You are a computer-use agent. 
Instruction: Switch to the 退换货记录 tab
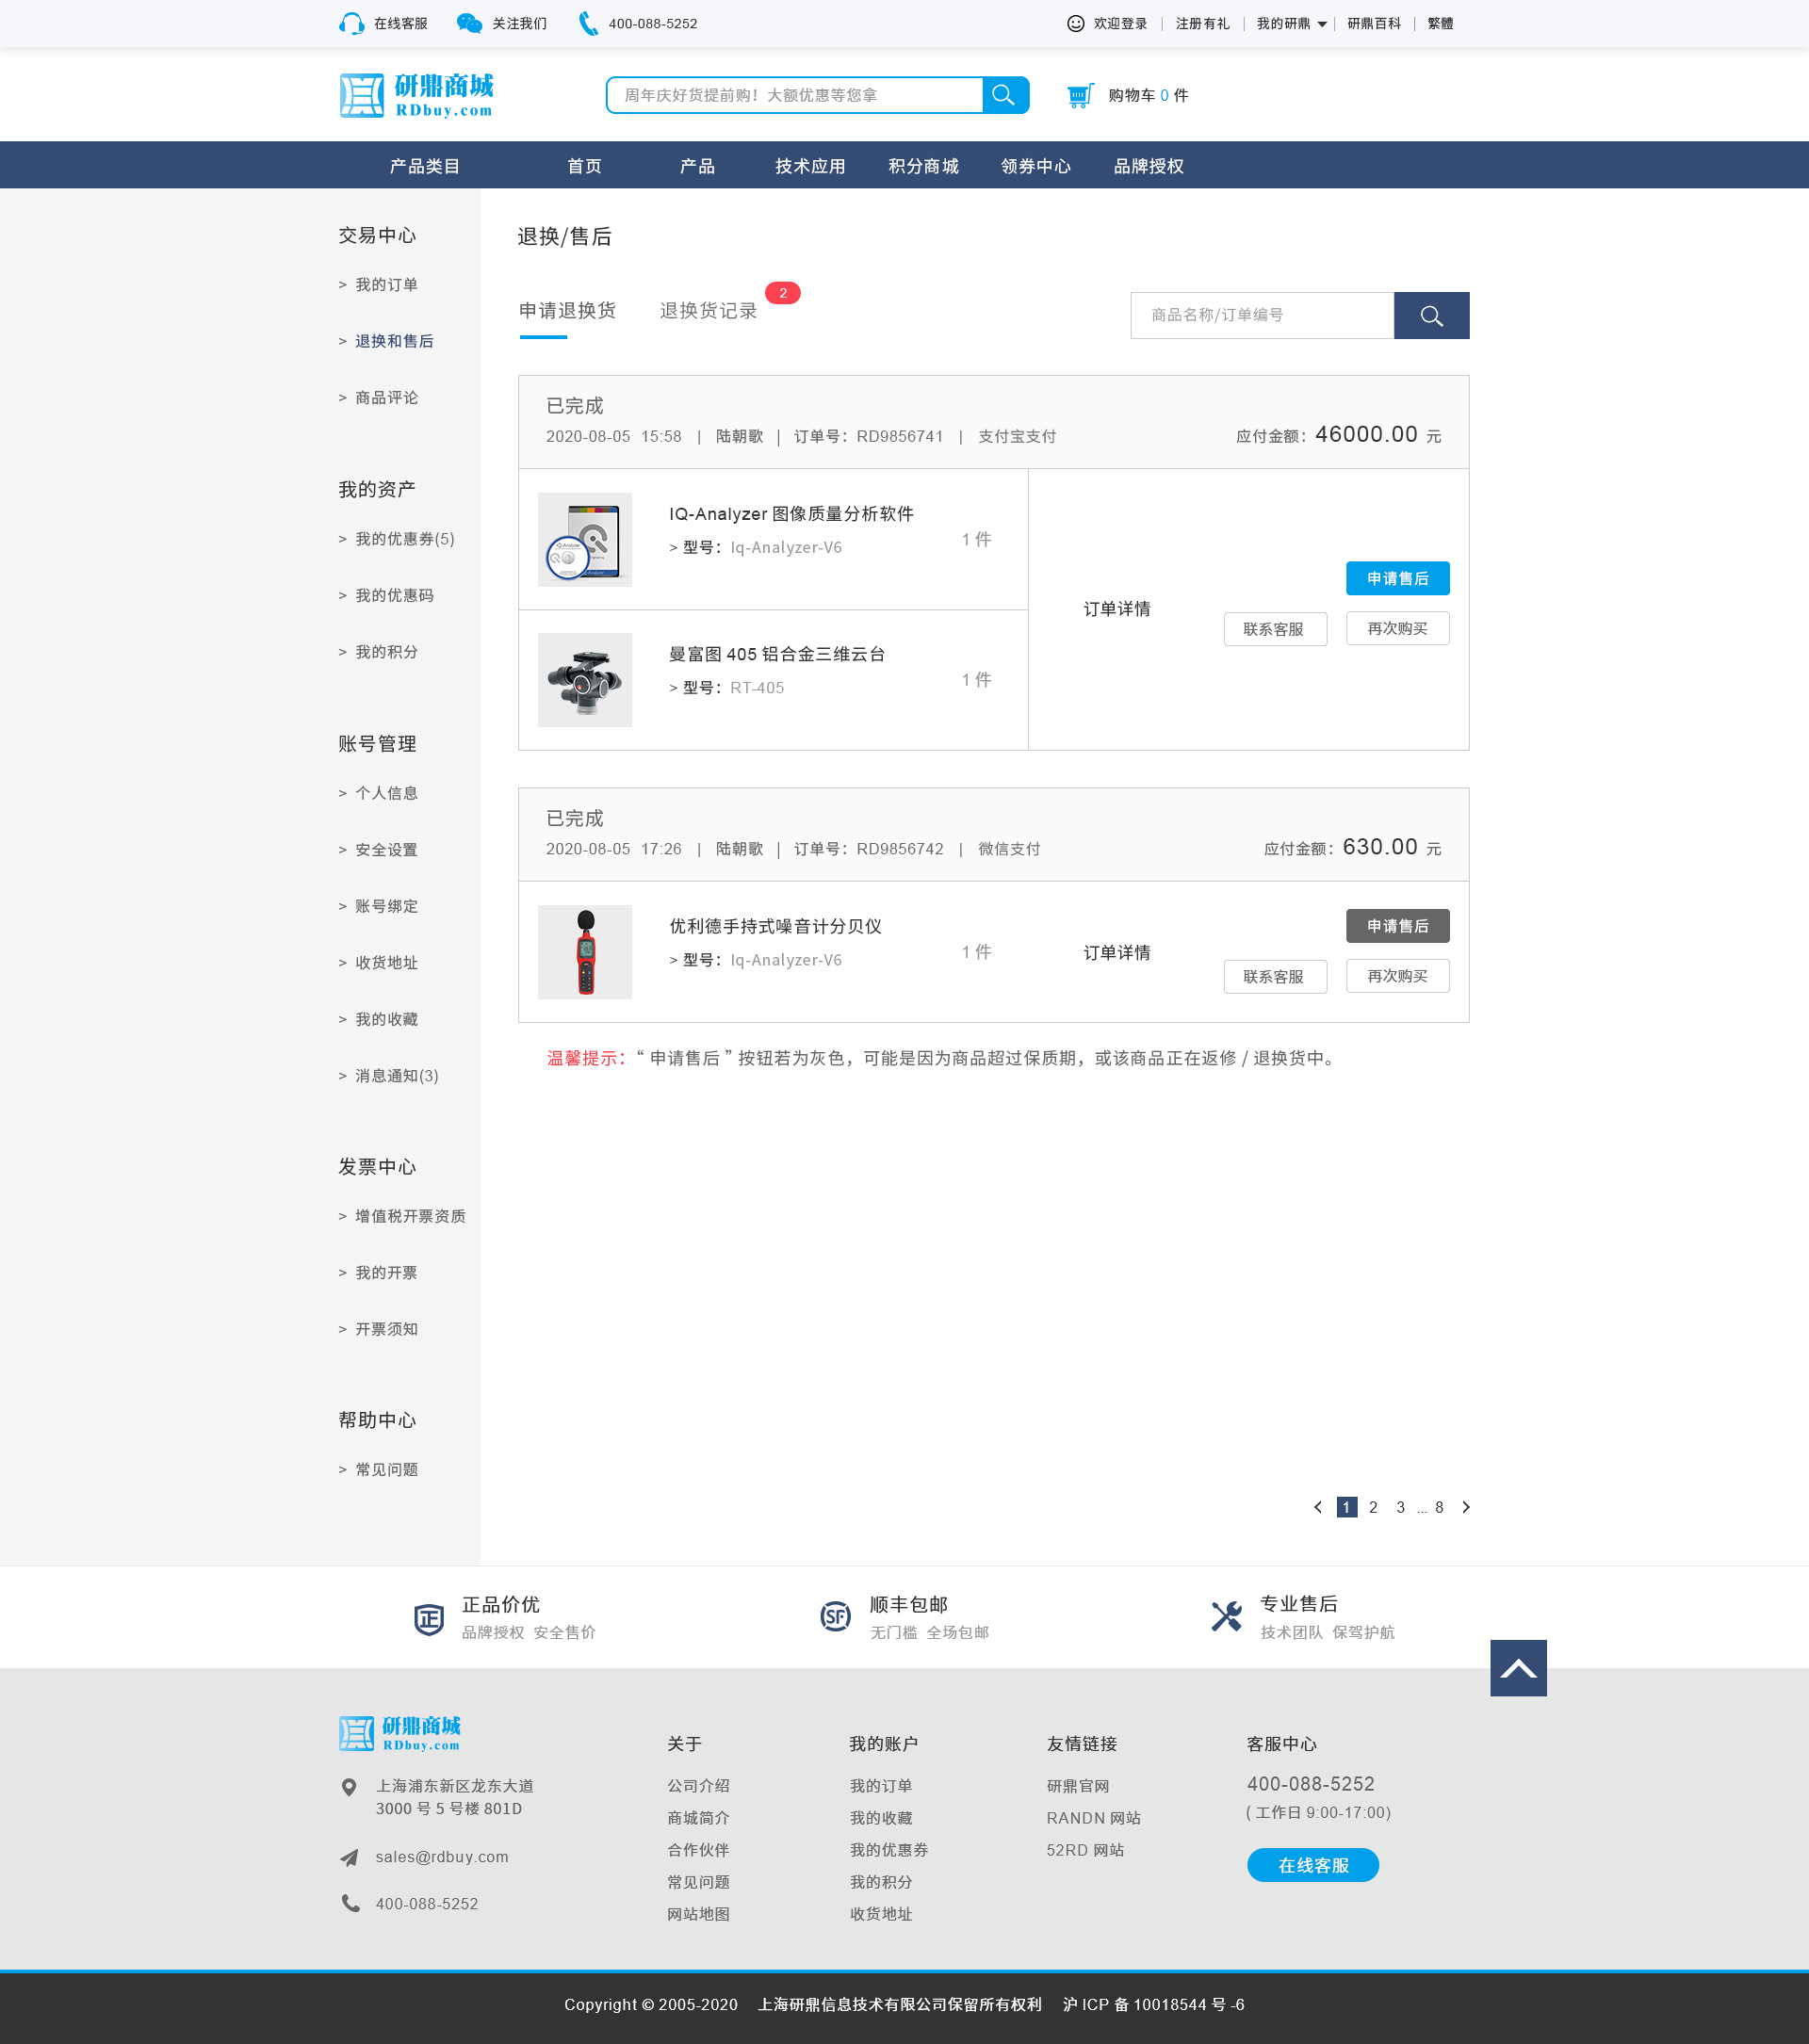click(708, 311)
